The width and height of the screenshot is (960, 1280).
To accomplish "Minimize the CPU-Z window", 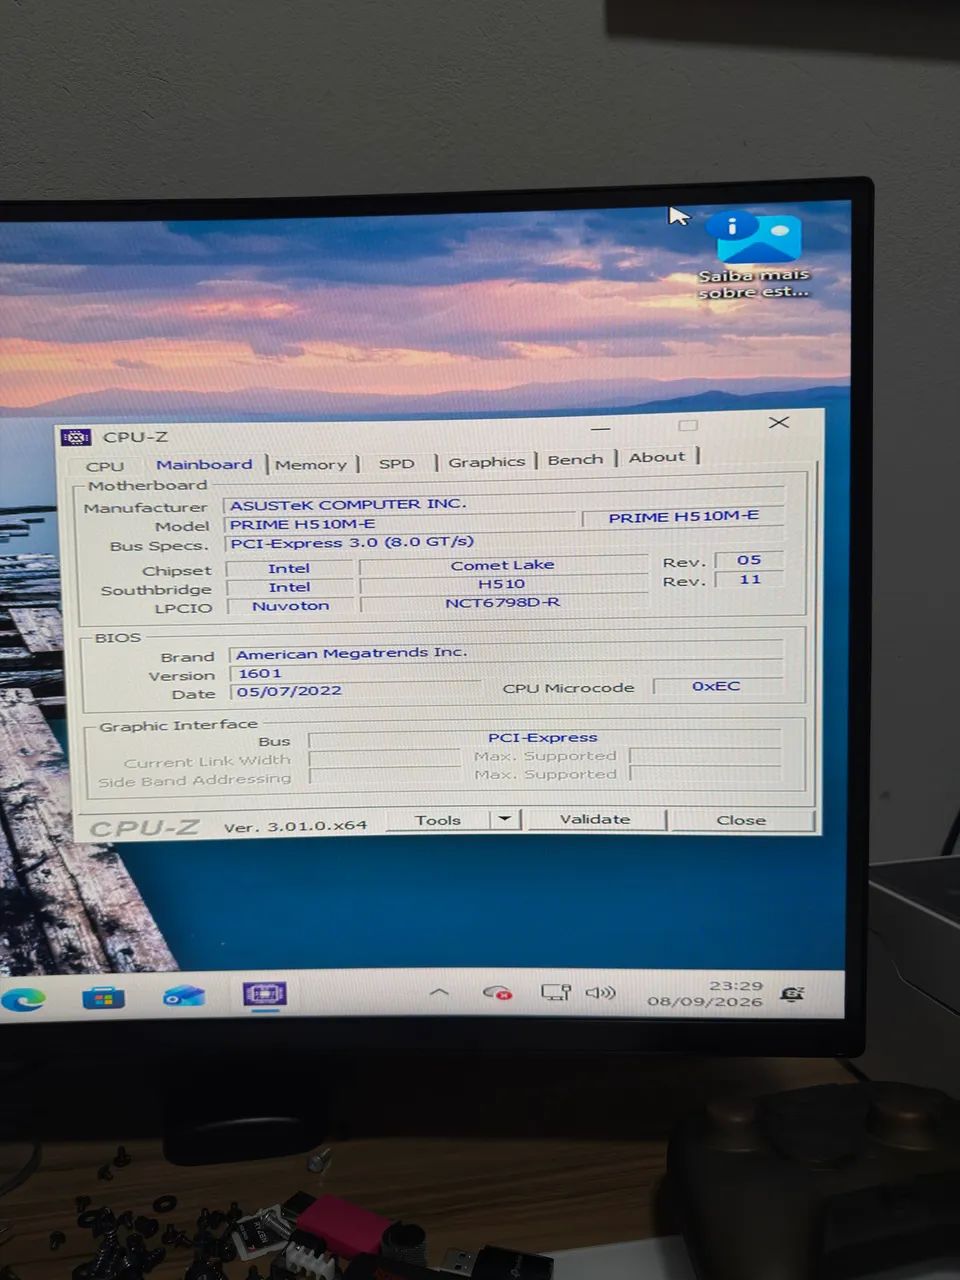I will click(600, 428).
